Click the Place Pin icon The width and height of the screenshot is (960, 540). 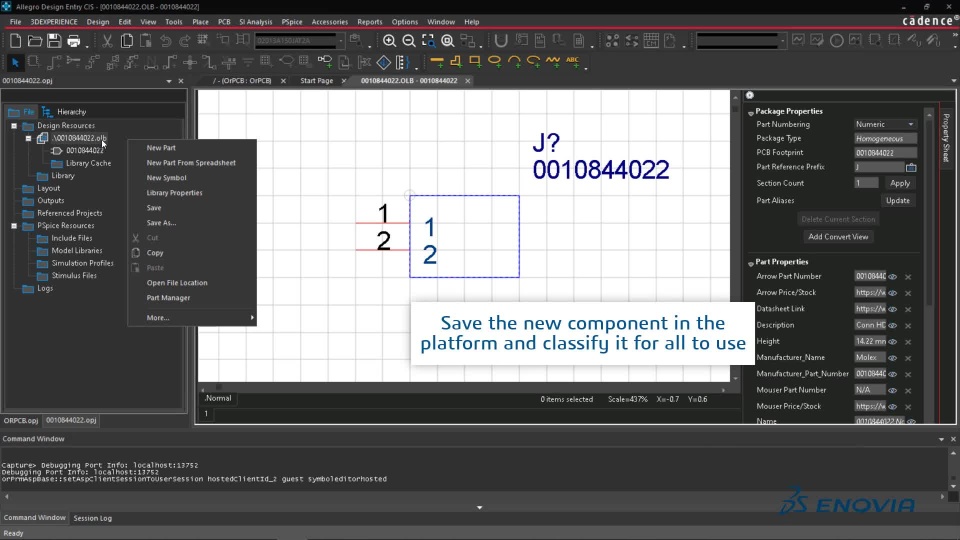tap(324, 61)
